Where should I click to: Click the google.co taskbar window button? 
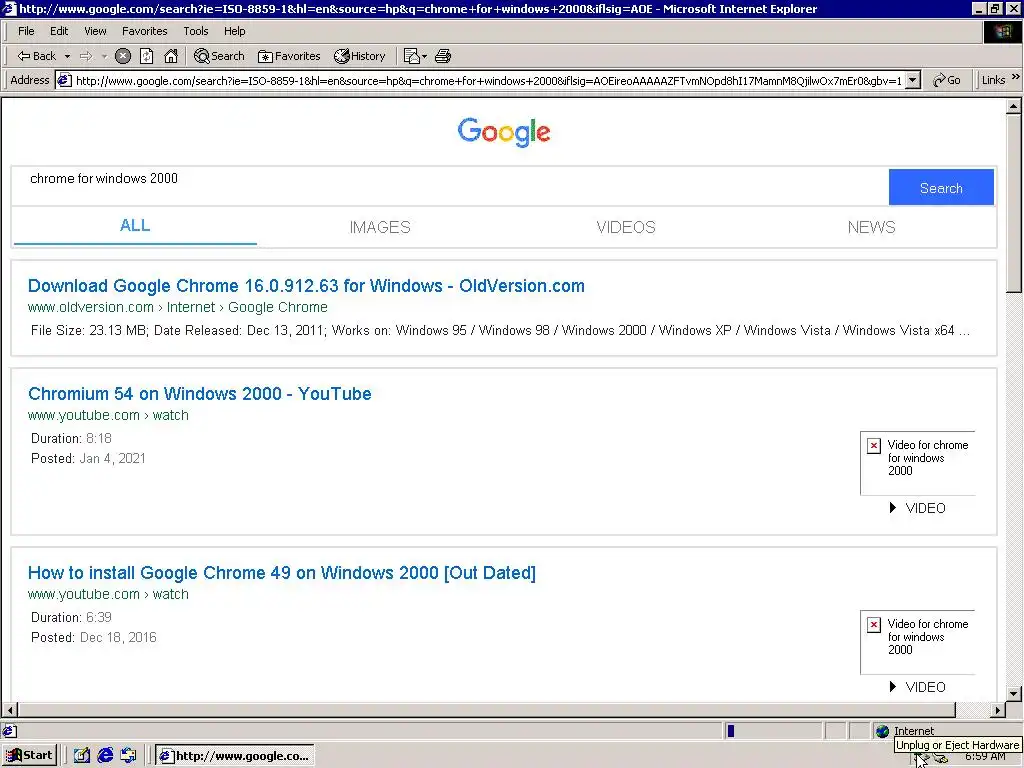point(235,756)
